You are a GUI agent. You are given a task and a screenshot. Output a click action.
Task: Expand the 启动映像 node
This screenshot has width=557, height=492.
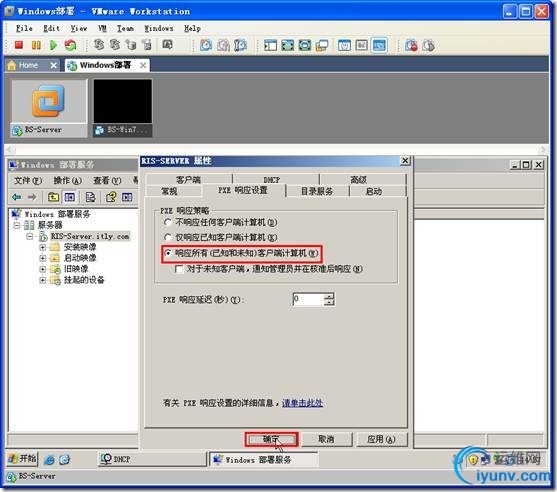(43, 258)
